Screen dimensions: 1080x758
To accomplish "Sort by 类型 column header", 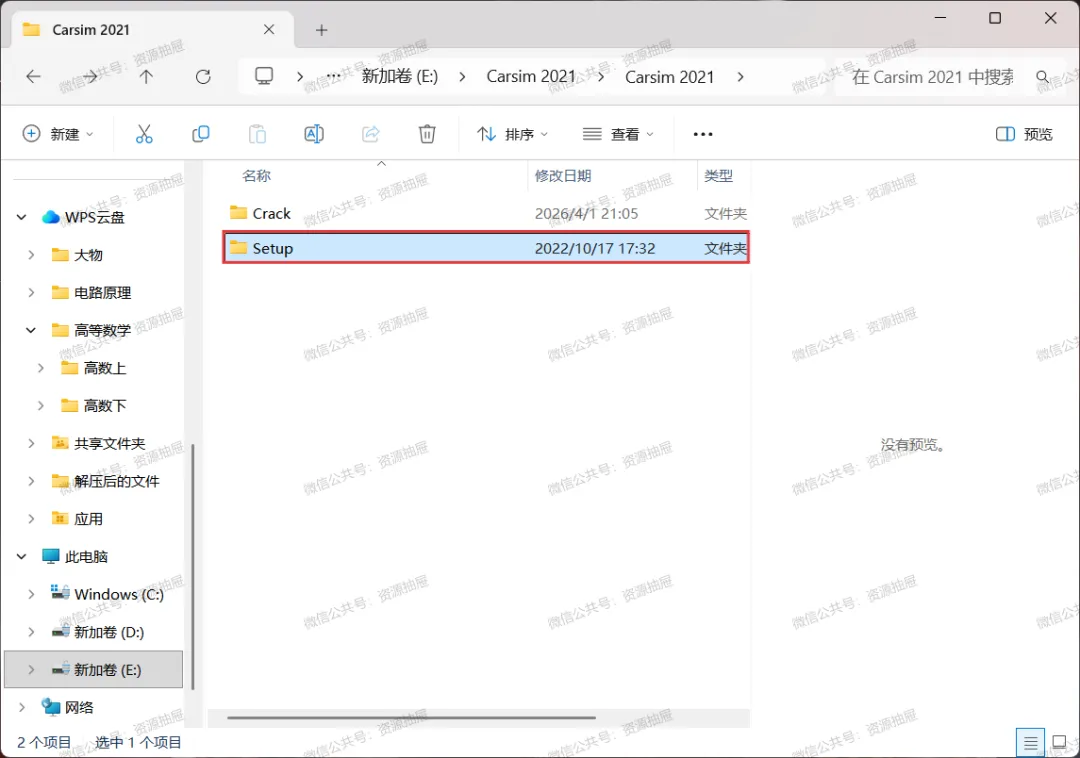I will tap(718, 176).
